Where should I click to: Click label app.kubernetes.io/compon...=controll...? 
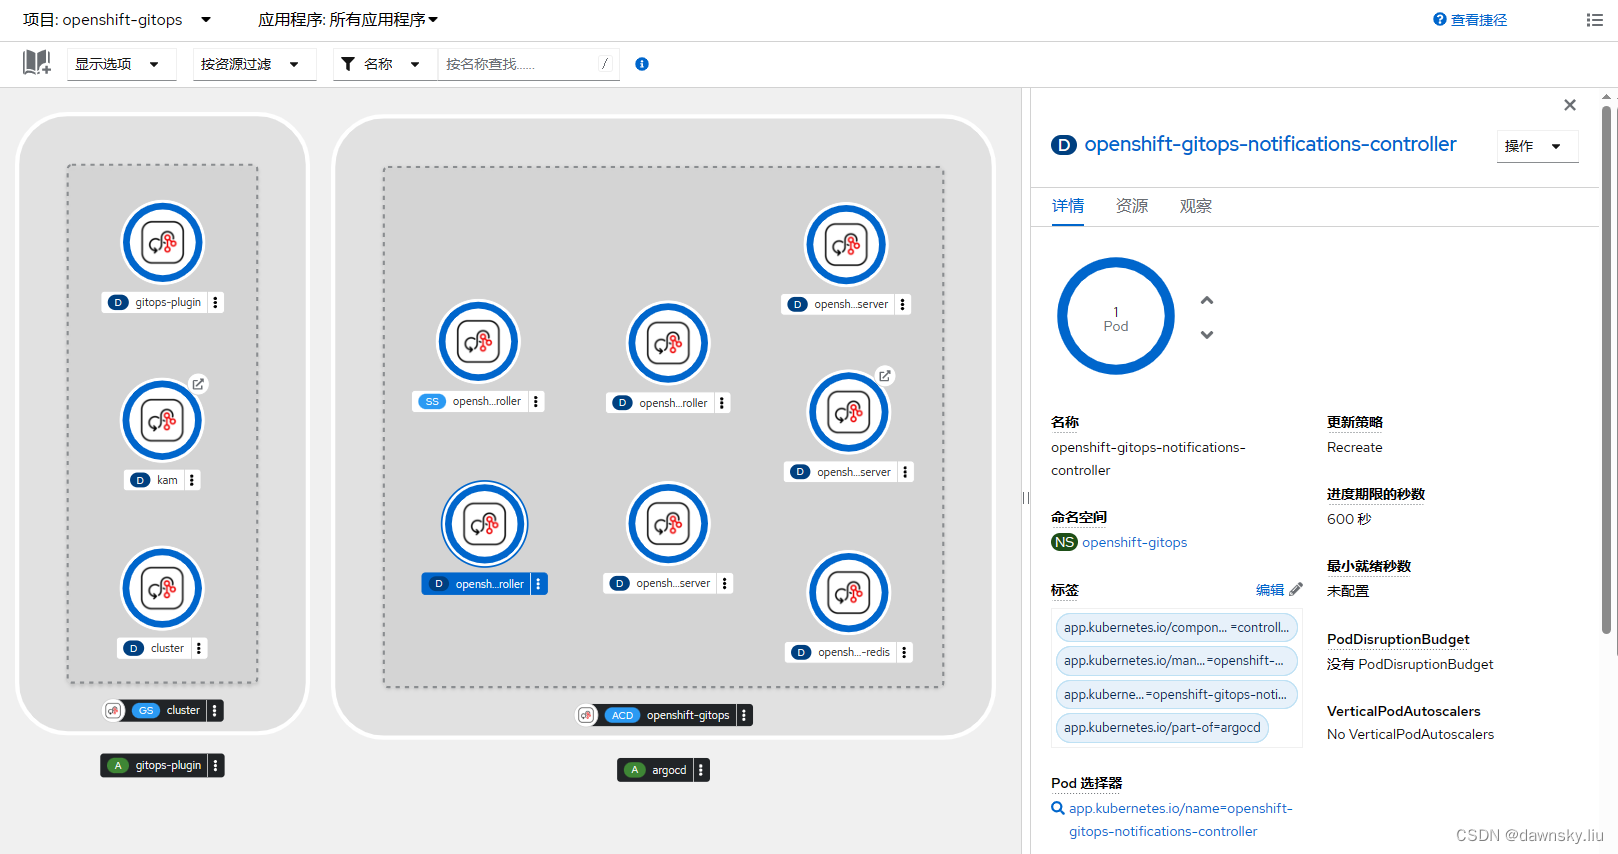[1176, 628]
